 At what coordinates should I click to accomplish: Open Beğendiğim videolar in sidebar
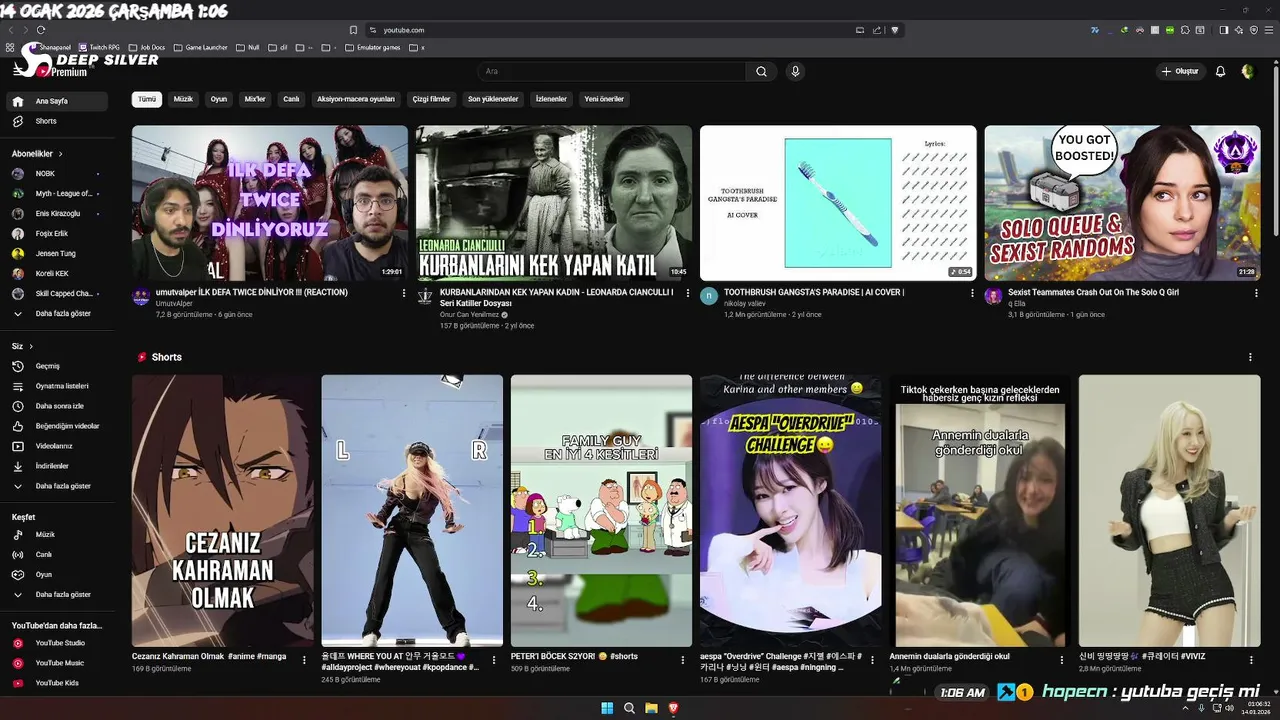pyautogui.click(x=56, y=426)
